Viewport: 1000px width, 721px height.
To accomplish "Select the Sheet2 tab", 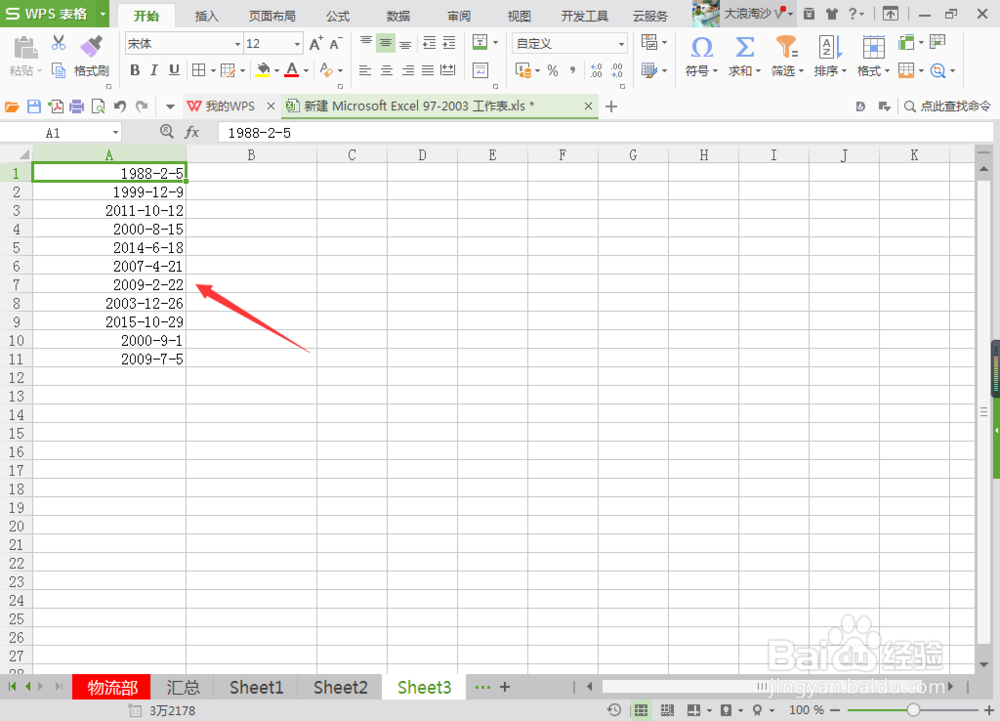I will 340,687.
